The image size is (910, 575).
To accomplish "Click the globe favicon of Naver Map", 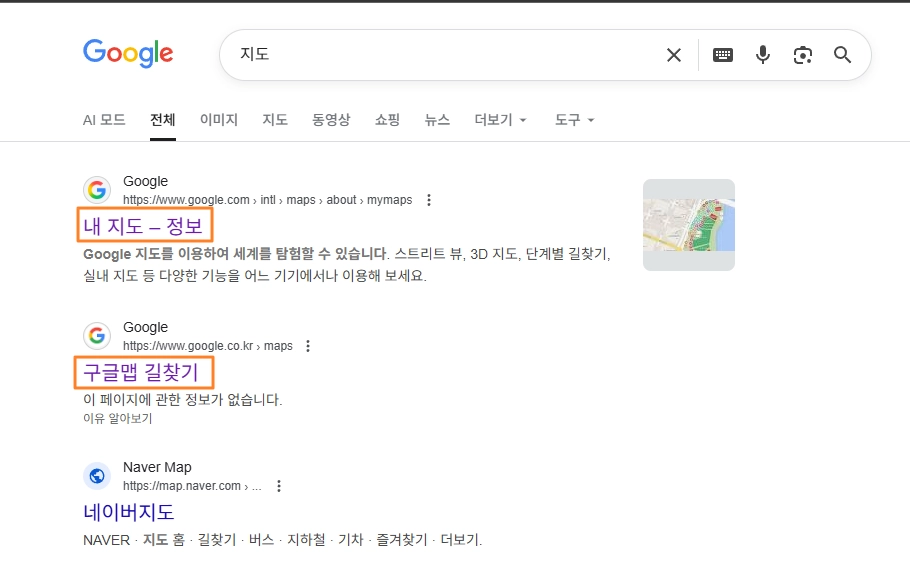I will point(97,476).
